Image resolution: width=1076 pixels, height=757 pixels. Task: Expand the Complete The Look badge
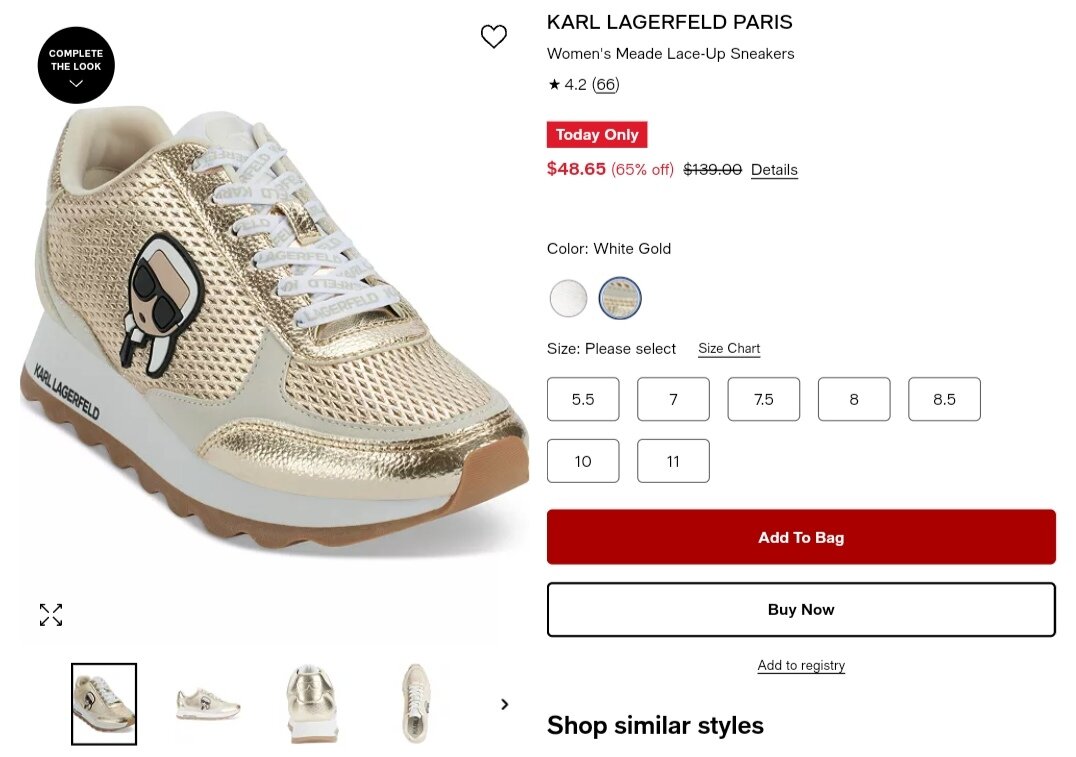pyautogui.click(x=76, y=65)
